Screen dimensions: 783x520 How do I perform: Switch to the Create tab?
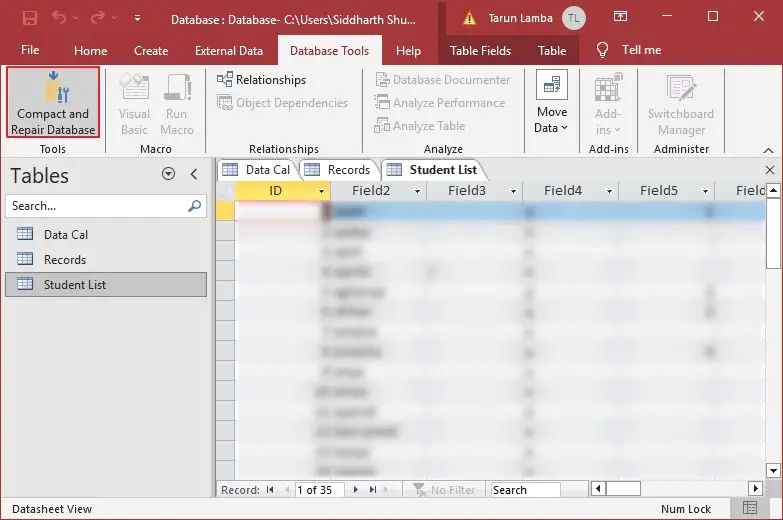pyautogui.click(x=151, y=50)
